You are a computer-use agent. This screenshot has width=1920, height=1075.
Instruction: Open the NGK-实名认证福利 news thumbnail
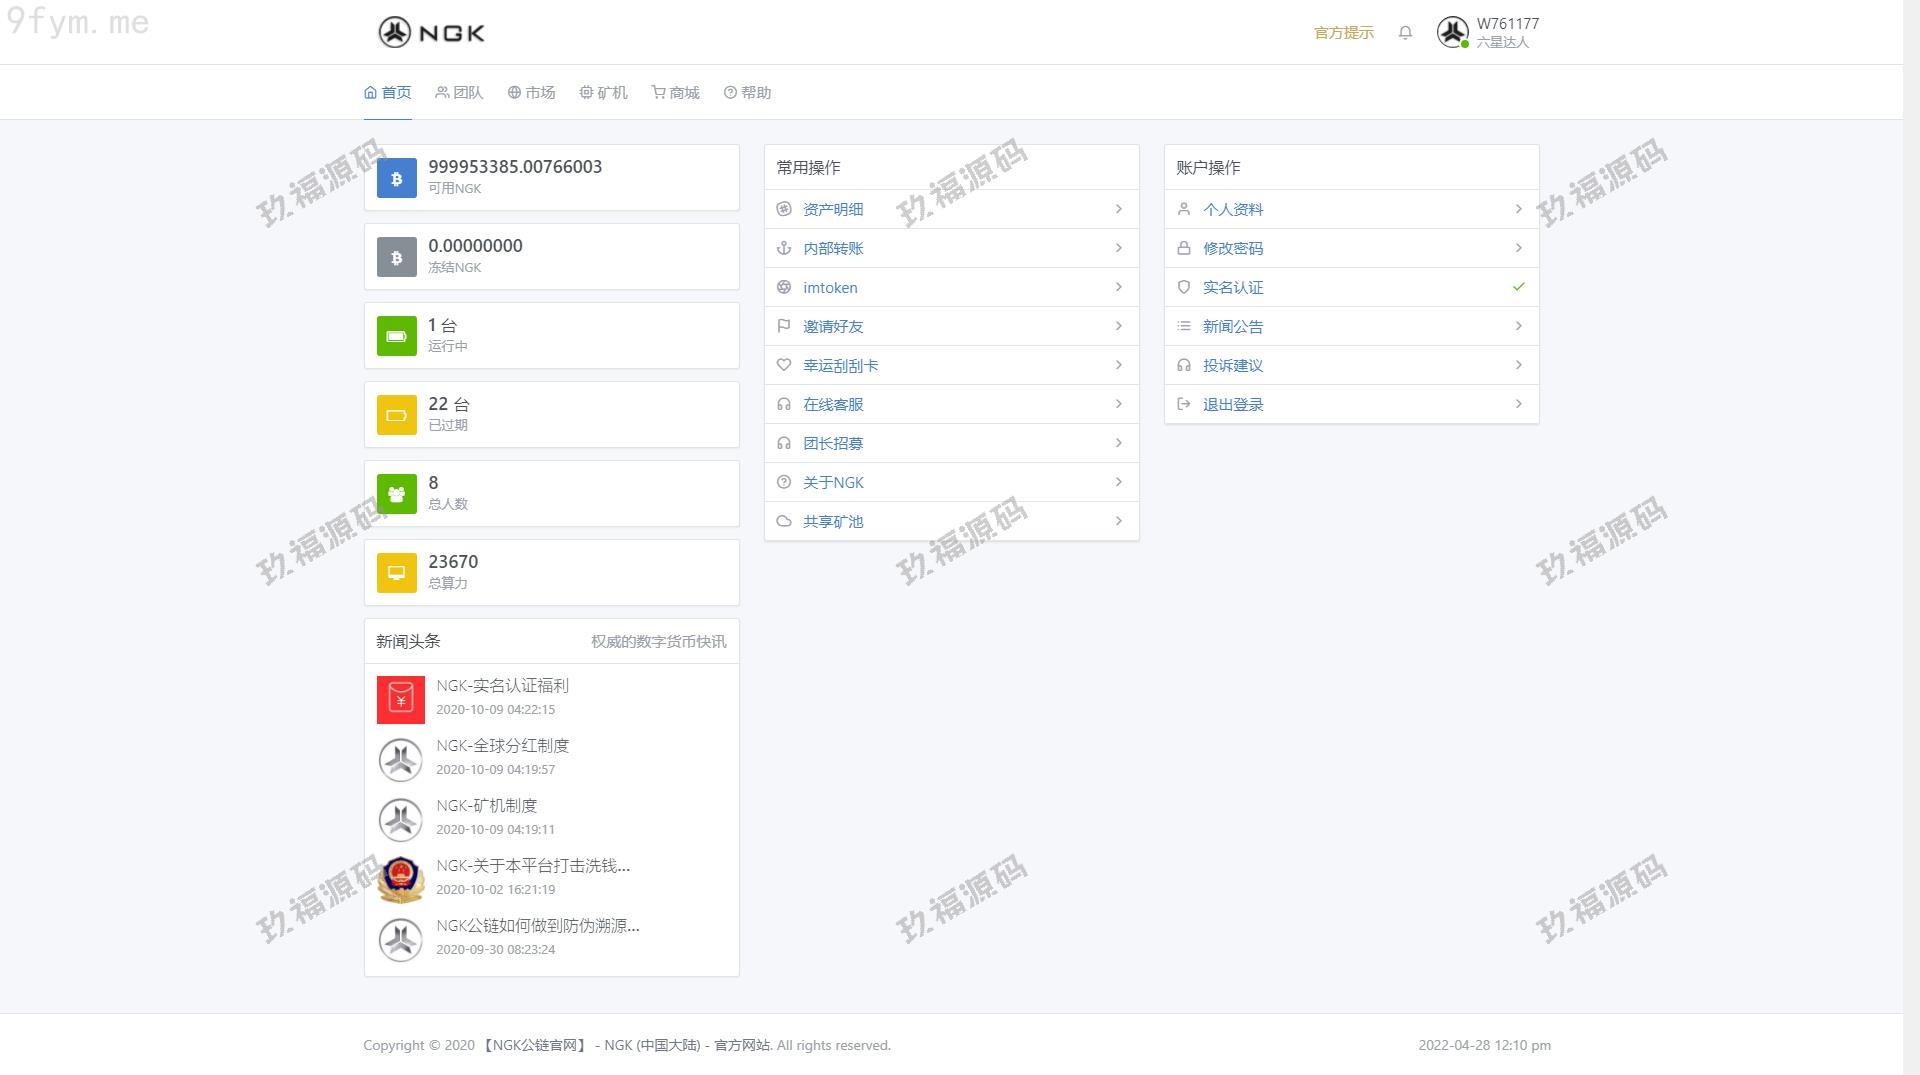400,700
